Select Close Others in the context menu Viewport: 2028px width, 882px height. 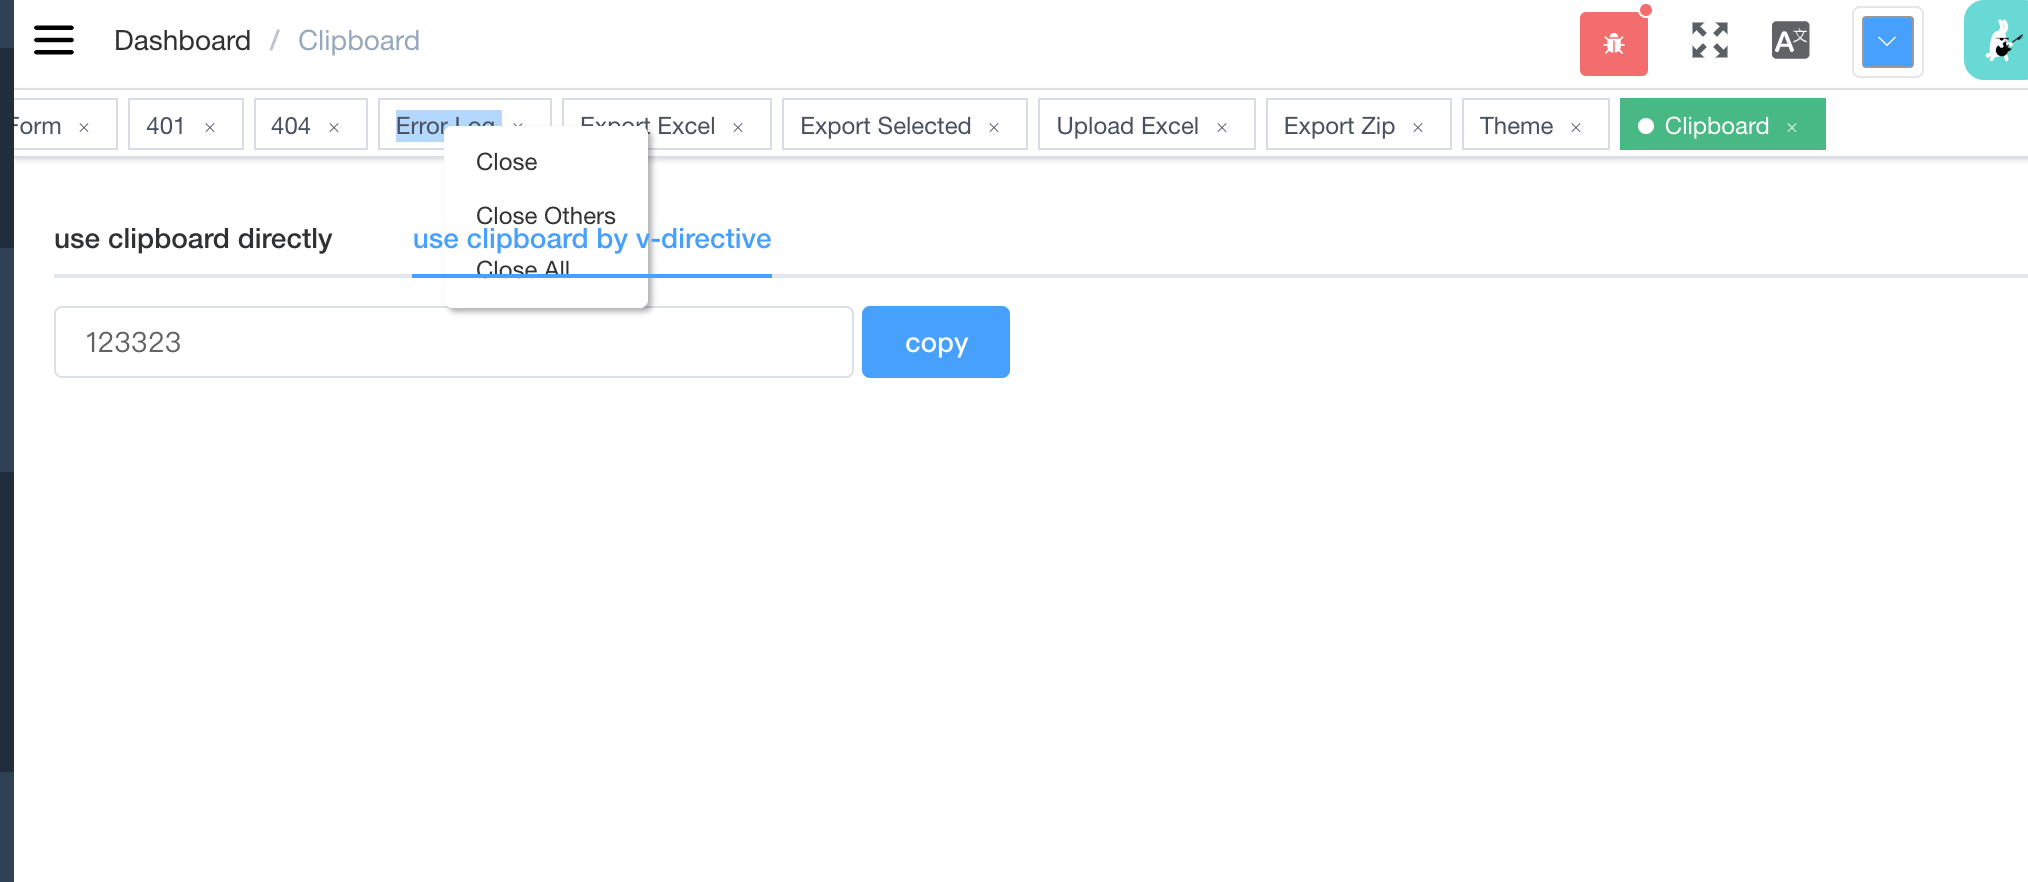click(546, 215)
